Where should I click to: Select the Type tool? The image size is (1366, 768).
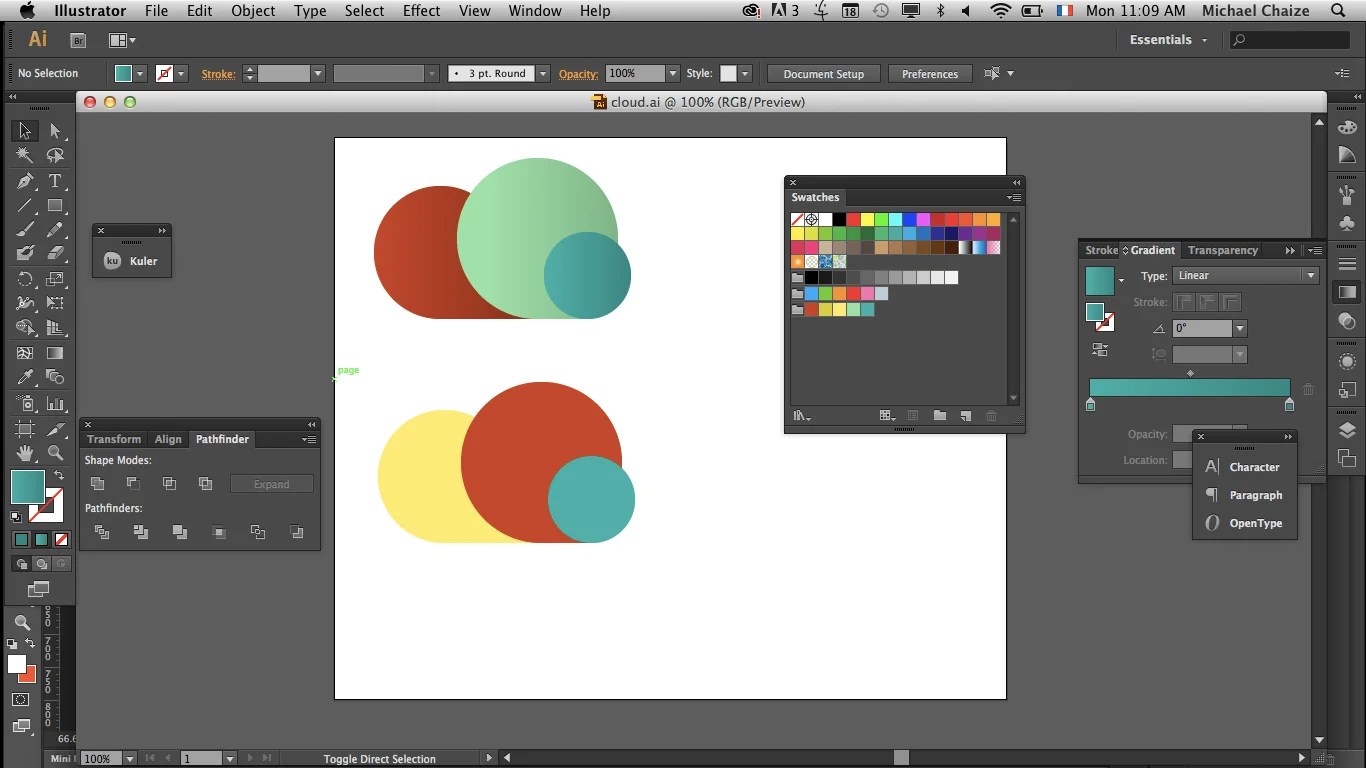tap(56, 182)
